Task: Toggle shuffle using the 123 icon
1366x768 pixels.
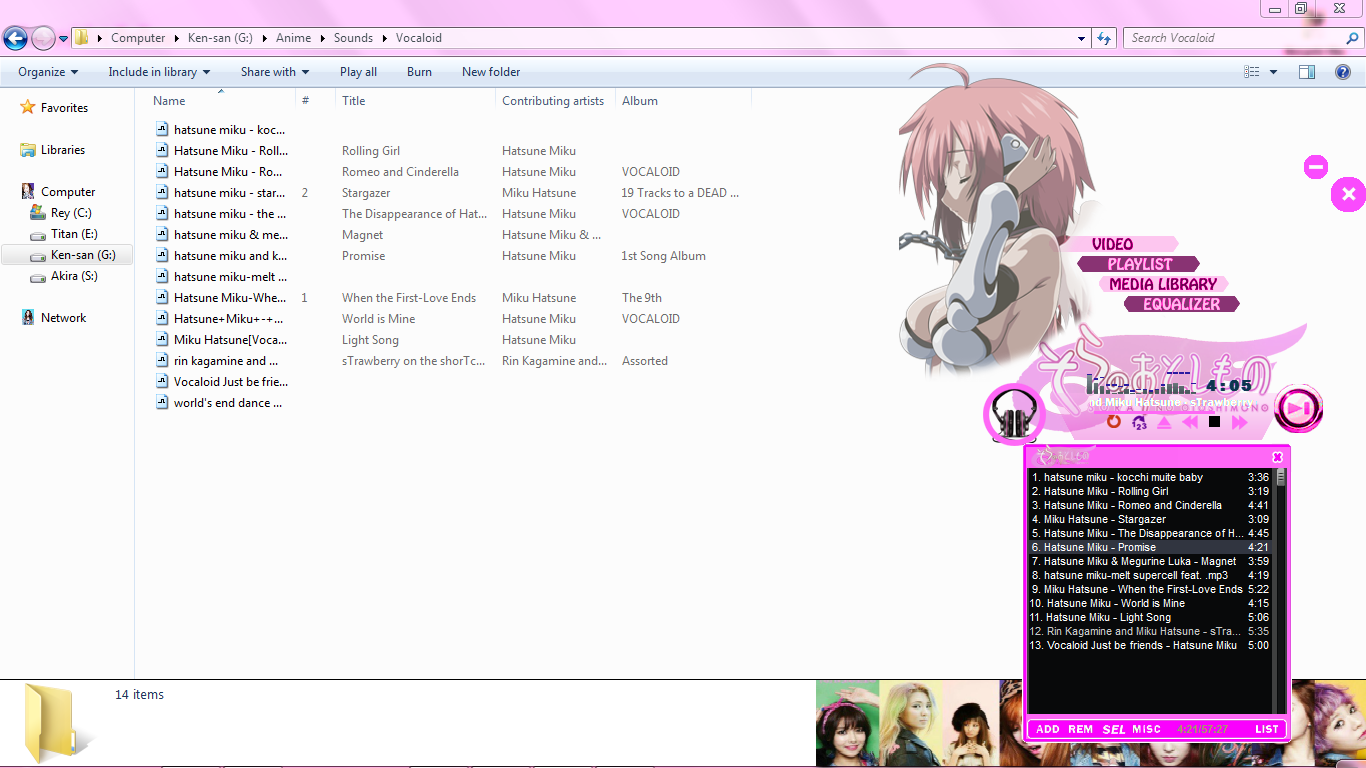Action: coord(1139,422)
